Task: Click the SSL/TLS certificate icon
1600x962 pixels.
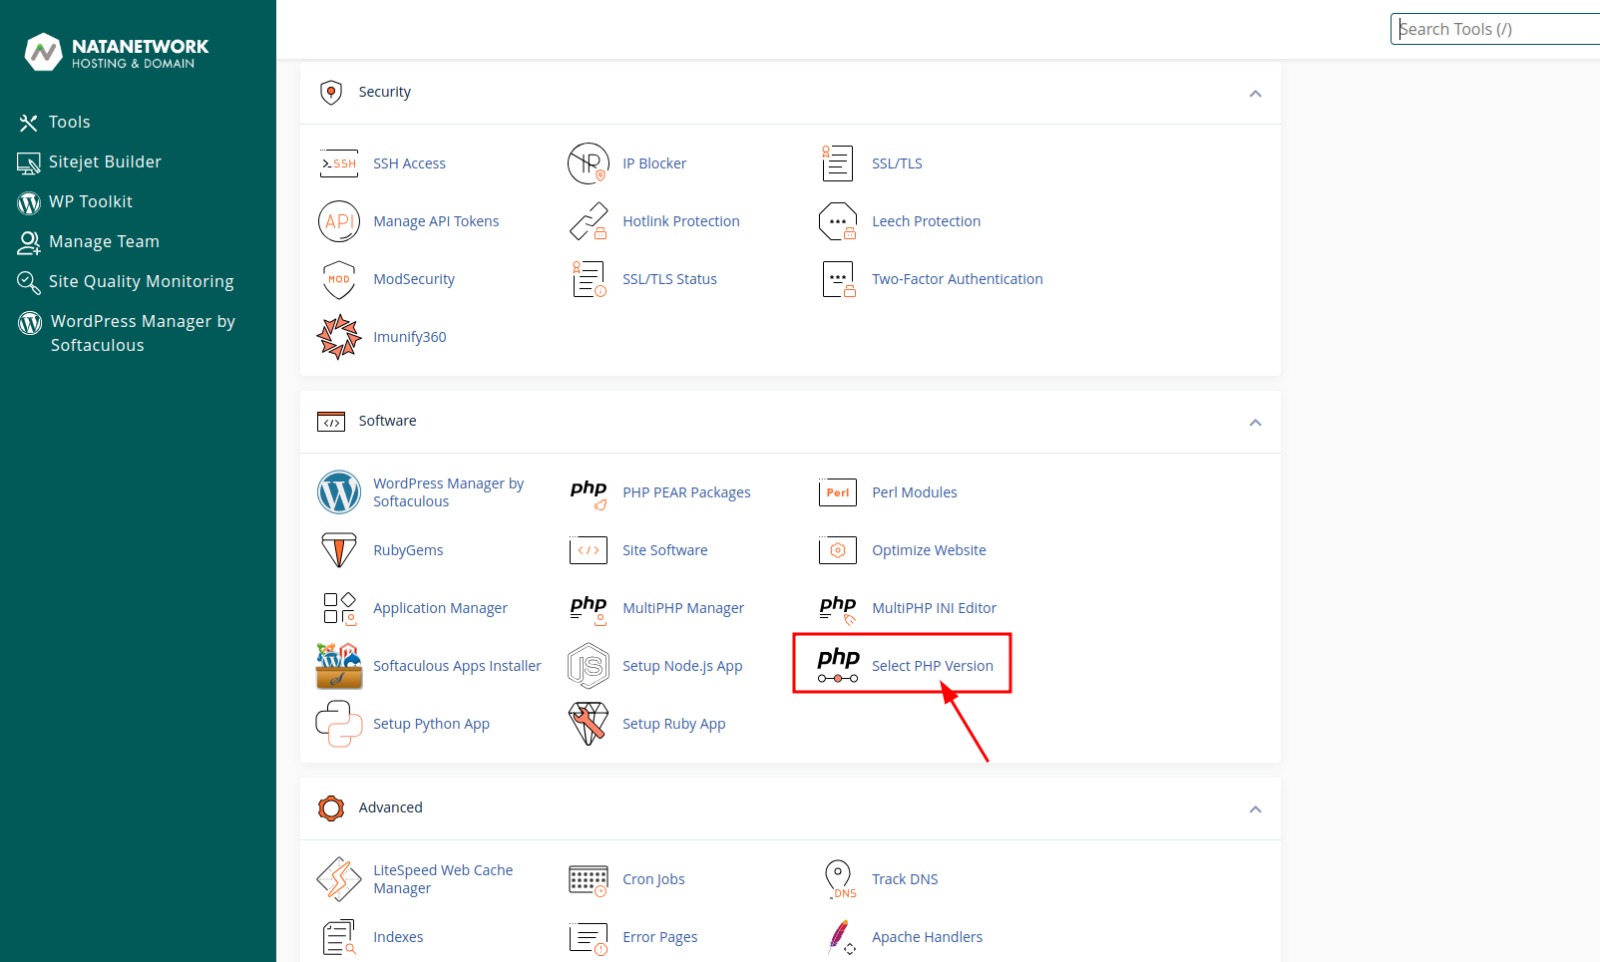Action: pos(837,163)
